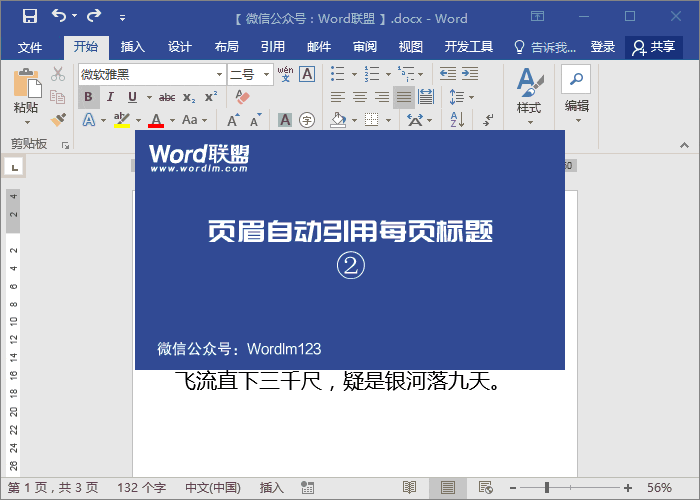Screen dimensions: 700x500
Task: Apply multilevel list formatting
Action: pyautogui.click(x=406, y=74)
